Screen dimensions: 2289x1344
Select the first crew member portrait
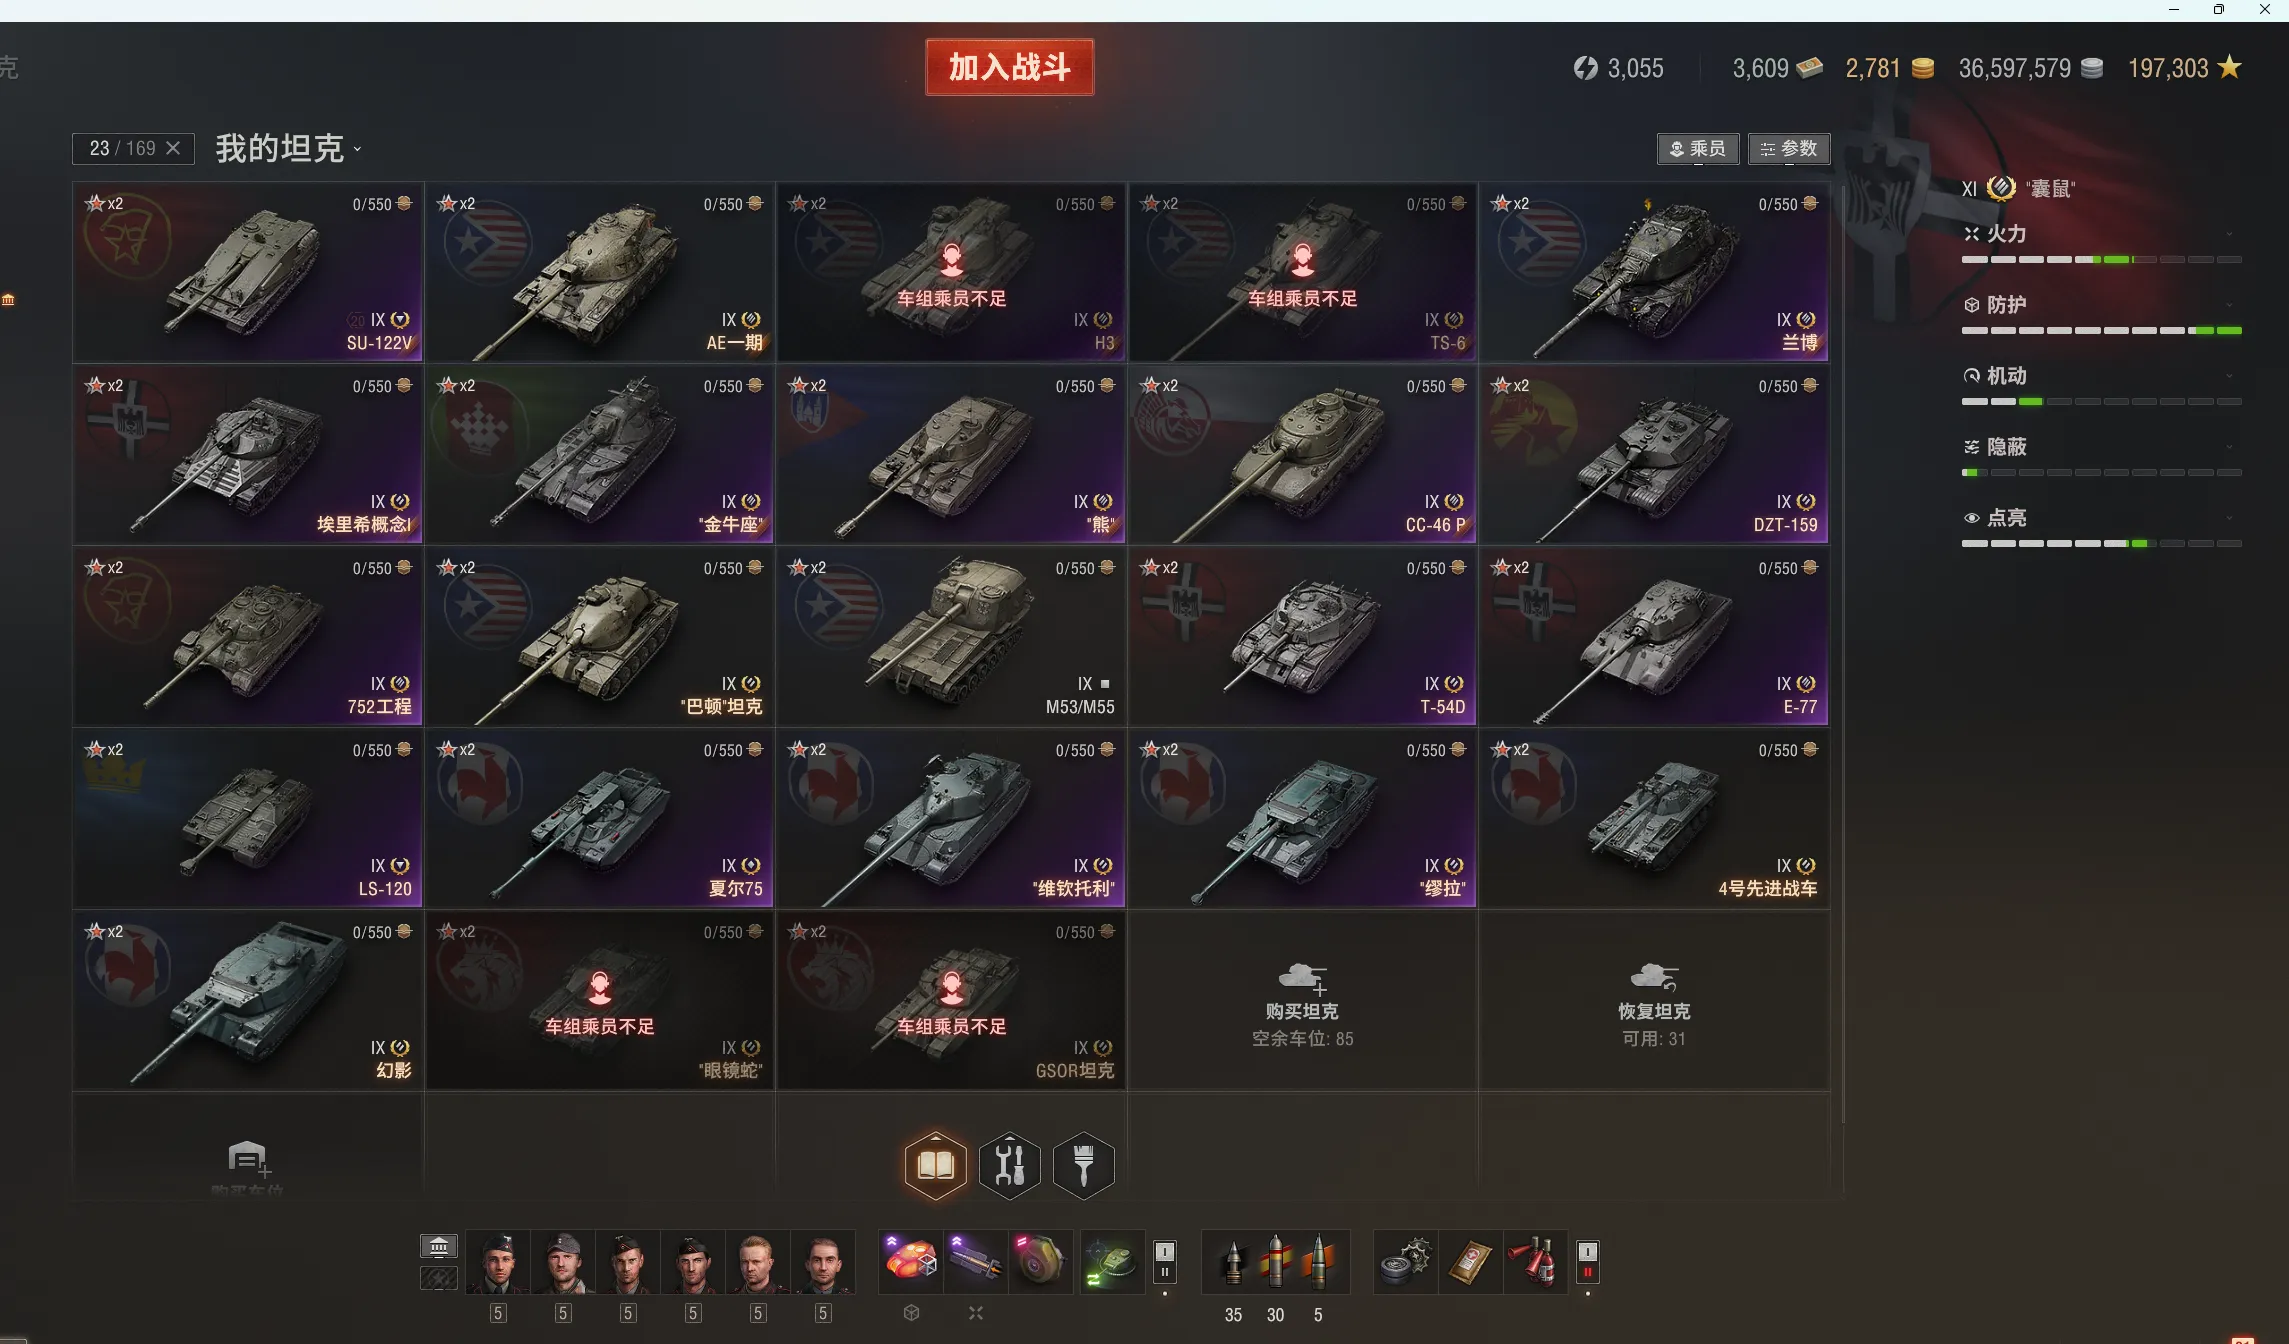coord(498,1263)
